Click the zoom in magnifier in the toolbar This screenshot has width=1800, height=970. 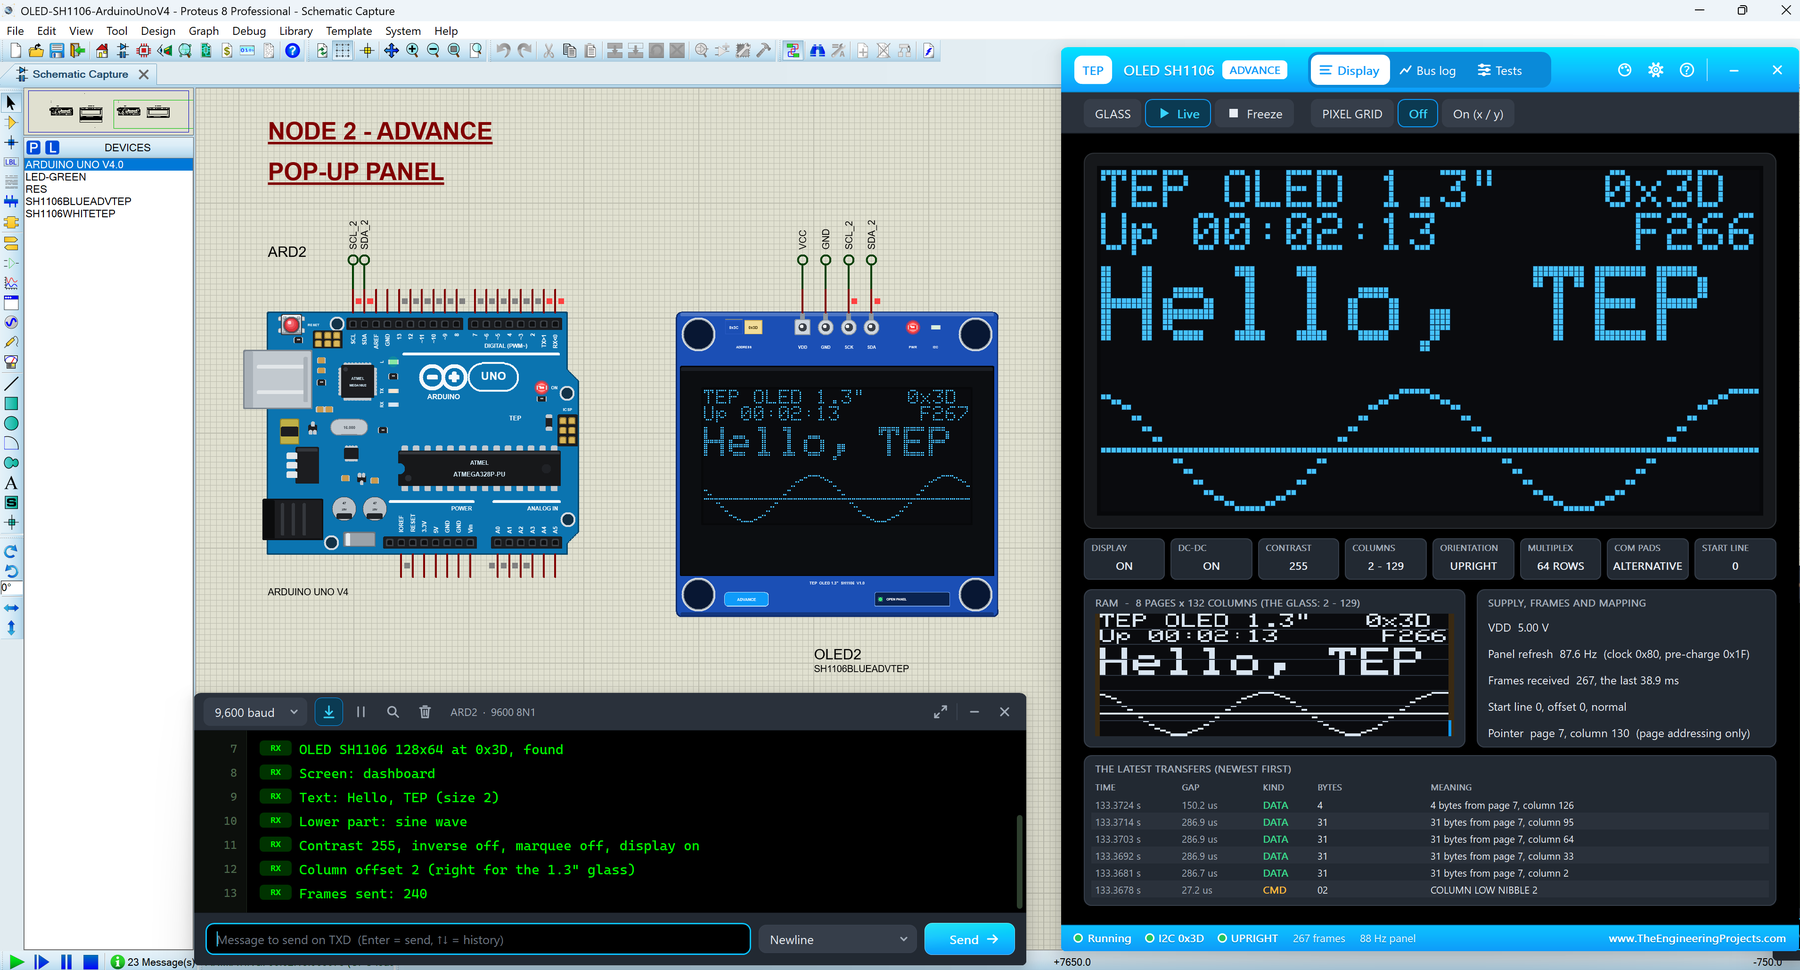click(x=412, y=51)
